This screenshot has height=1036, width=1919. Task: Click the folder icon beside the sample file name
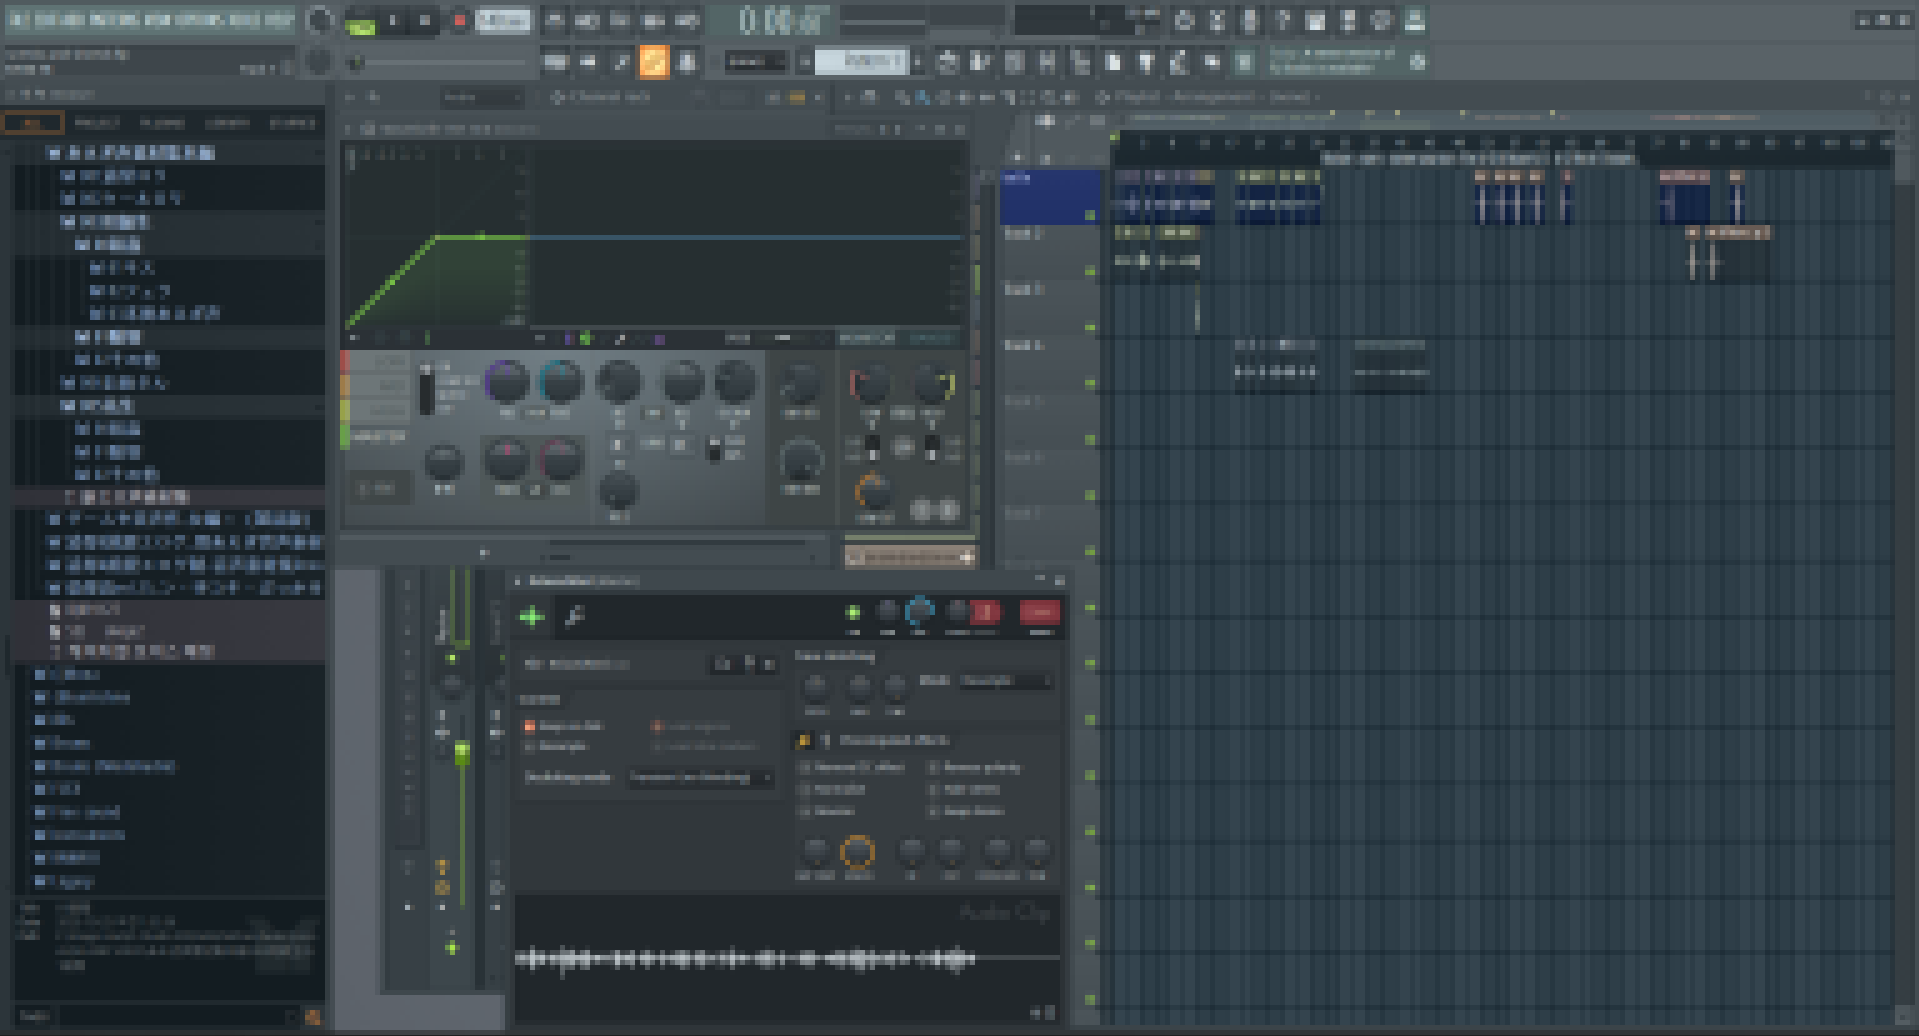[722, 664]
